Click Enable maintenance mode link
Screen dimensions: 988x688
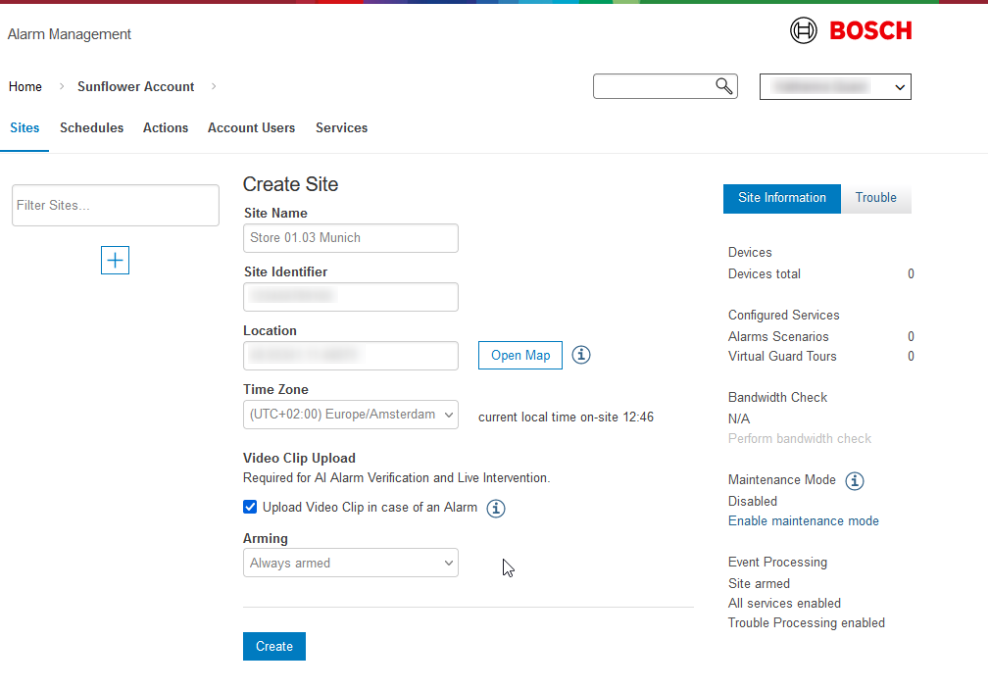click(x=803, y=521)
